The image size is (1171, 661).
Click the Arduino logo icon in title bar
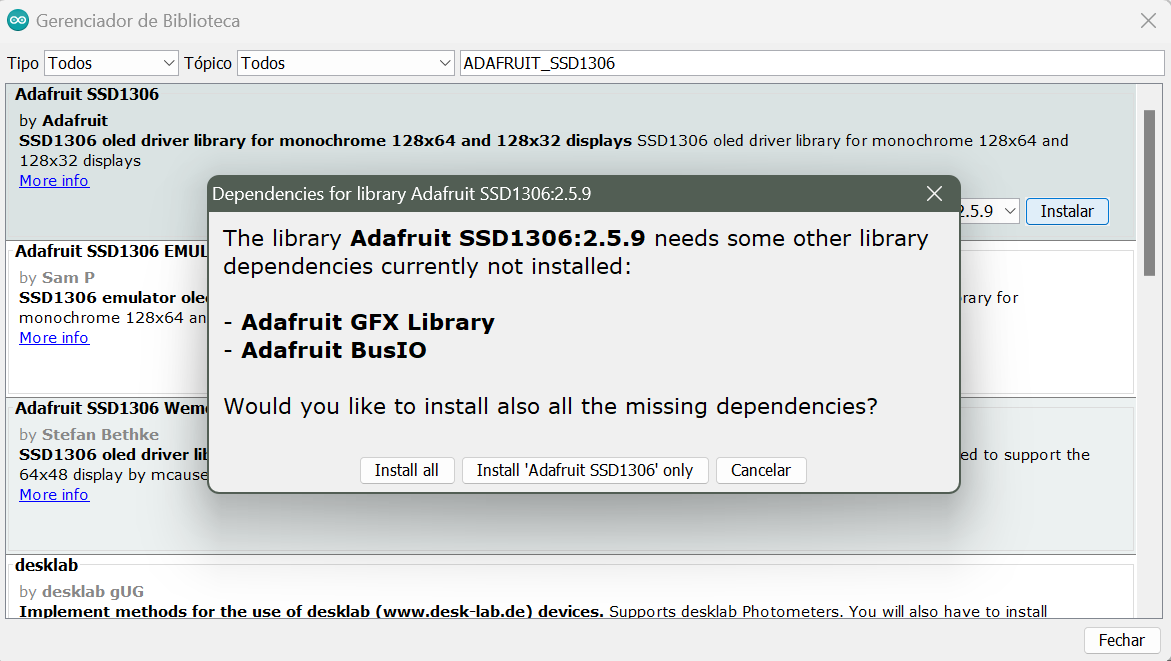pos(17,21)
